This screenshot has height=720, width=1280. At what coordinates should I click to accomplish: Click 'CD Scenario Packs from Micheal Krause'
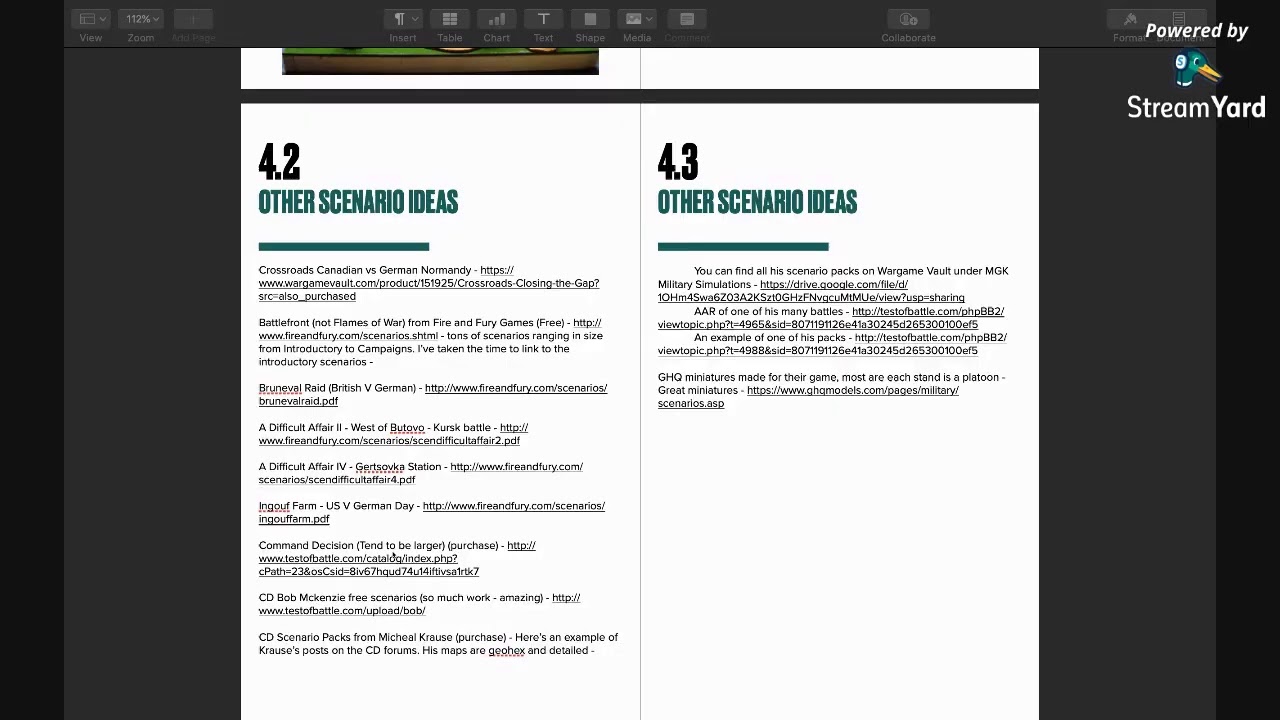[x=355, y=637]
